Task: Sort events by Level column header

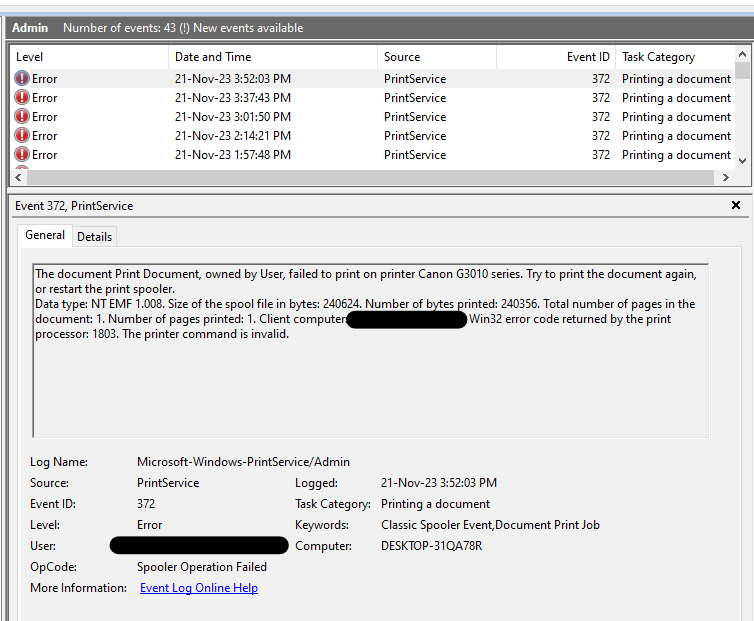Action: coord(88,57)
